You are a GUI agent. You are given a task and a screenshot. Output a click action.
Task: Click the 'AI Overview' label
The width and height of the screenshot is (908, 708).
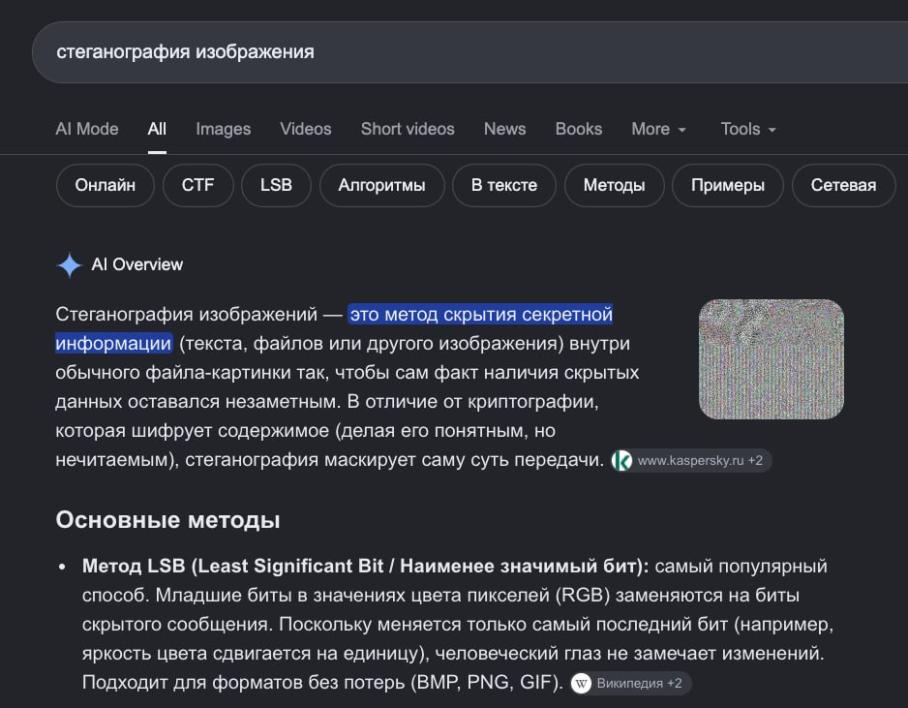[137, 265]
